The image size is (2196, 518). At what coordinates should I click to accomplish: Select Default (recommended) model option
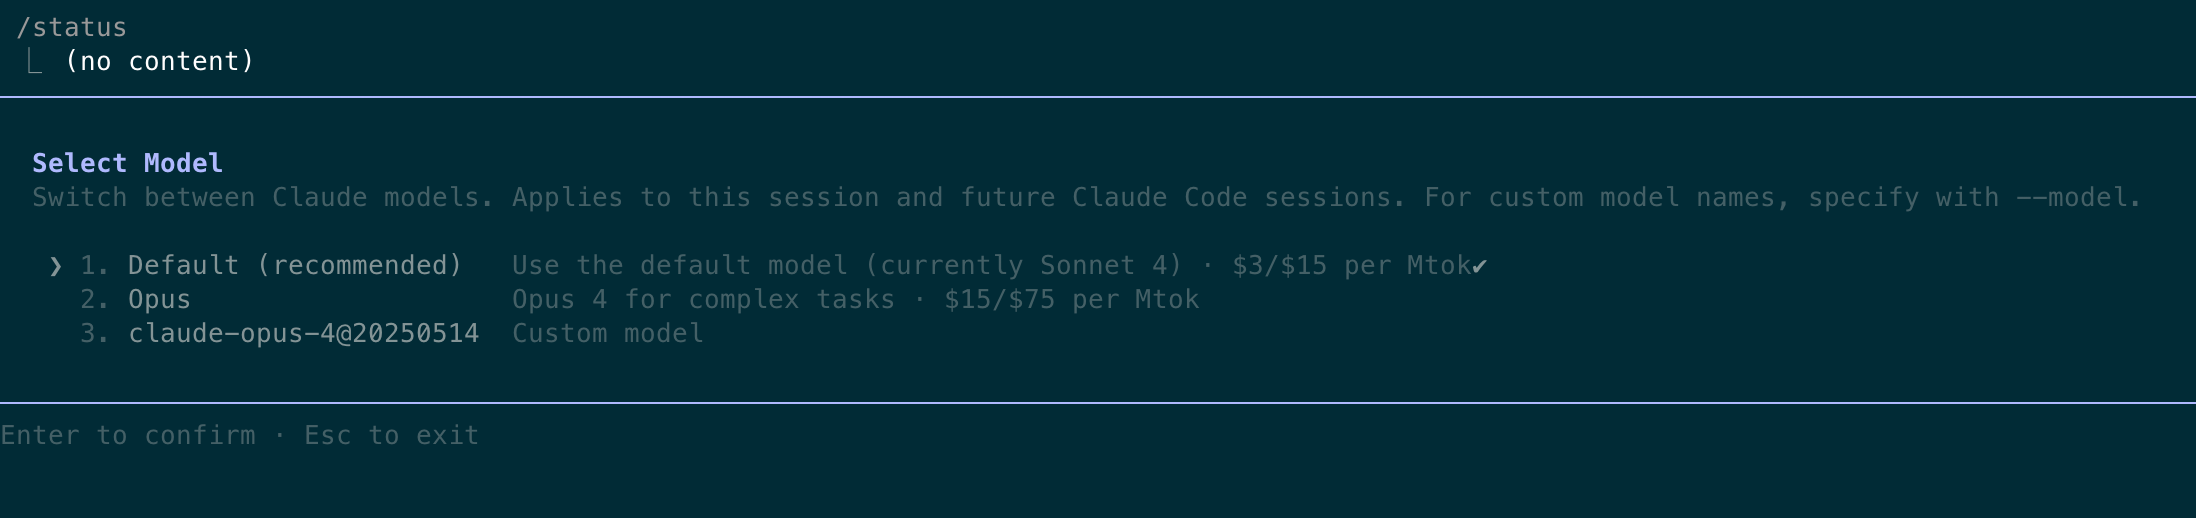(x=296, y=266)
